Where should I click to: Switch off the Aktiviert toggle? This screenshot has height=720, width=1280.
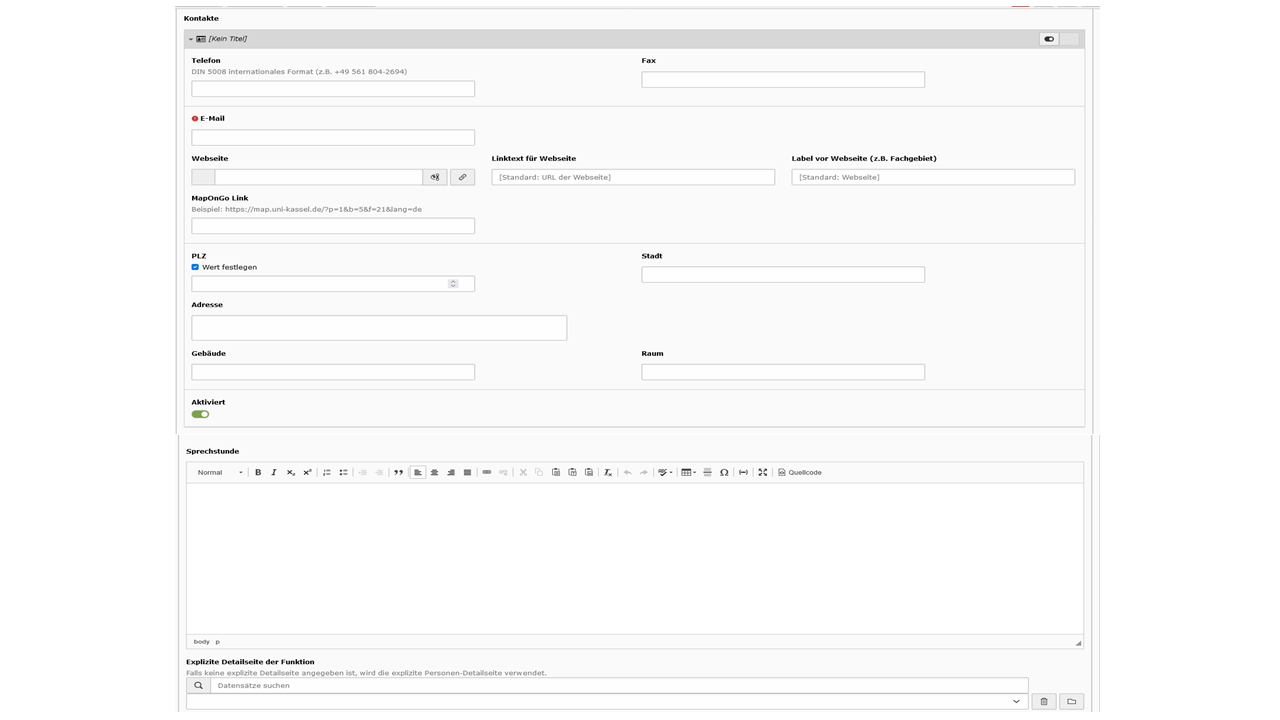coord(201,414)
